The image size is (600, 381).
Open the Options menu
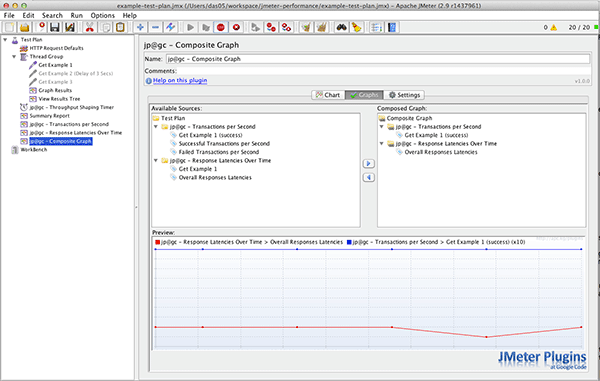point(103,15)
